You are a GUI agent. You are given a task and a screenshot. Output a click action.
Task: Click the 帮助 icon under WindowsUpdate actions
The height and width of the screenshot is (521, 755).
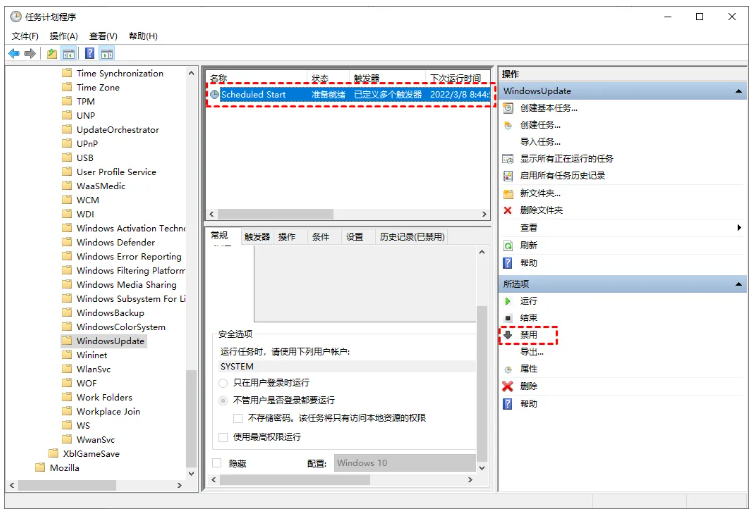pos(508,263)
